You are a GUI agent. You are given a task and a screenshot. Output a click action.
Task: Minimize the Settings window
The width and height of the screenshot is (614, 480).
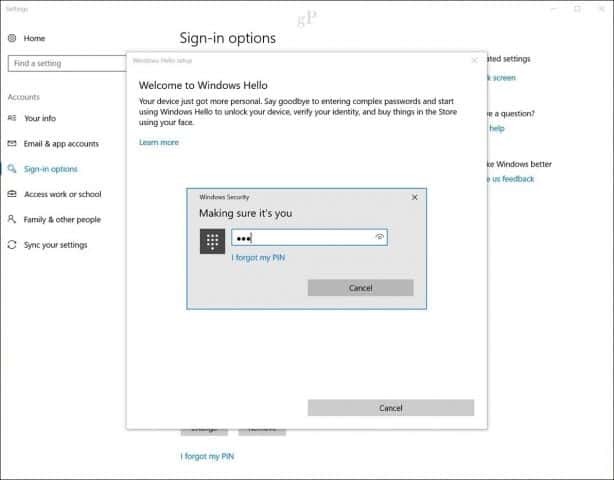pyautogui.click(x=554, y=9)
